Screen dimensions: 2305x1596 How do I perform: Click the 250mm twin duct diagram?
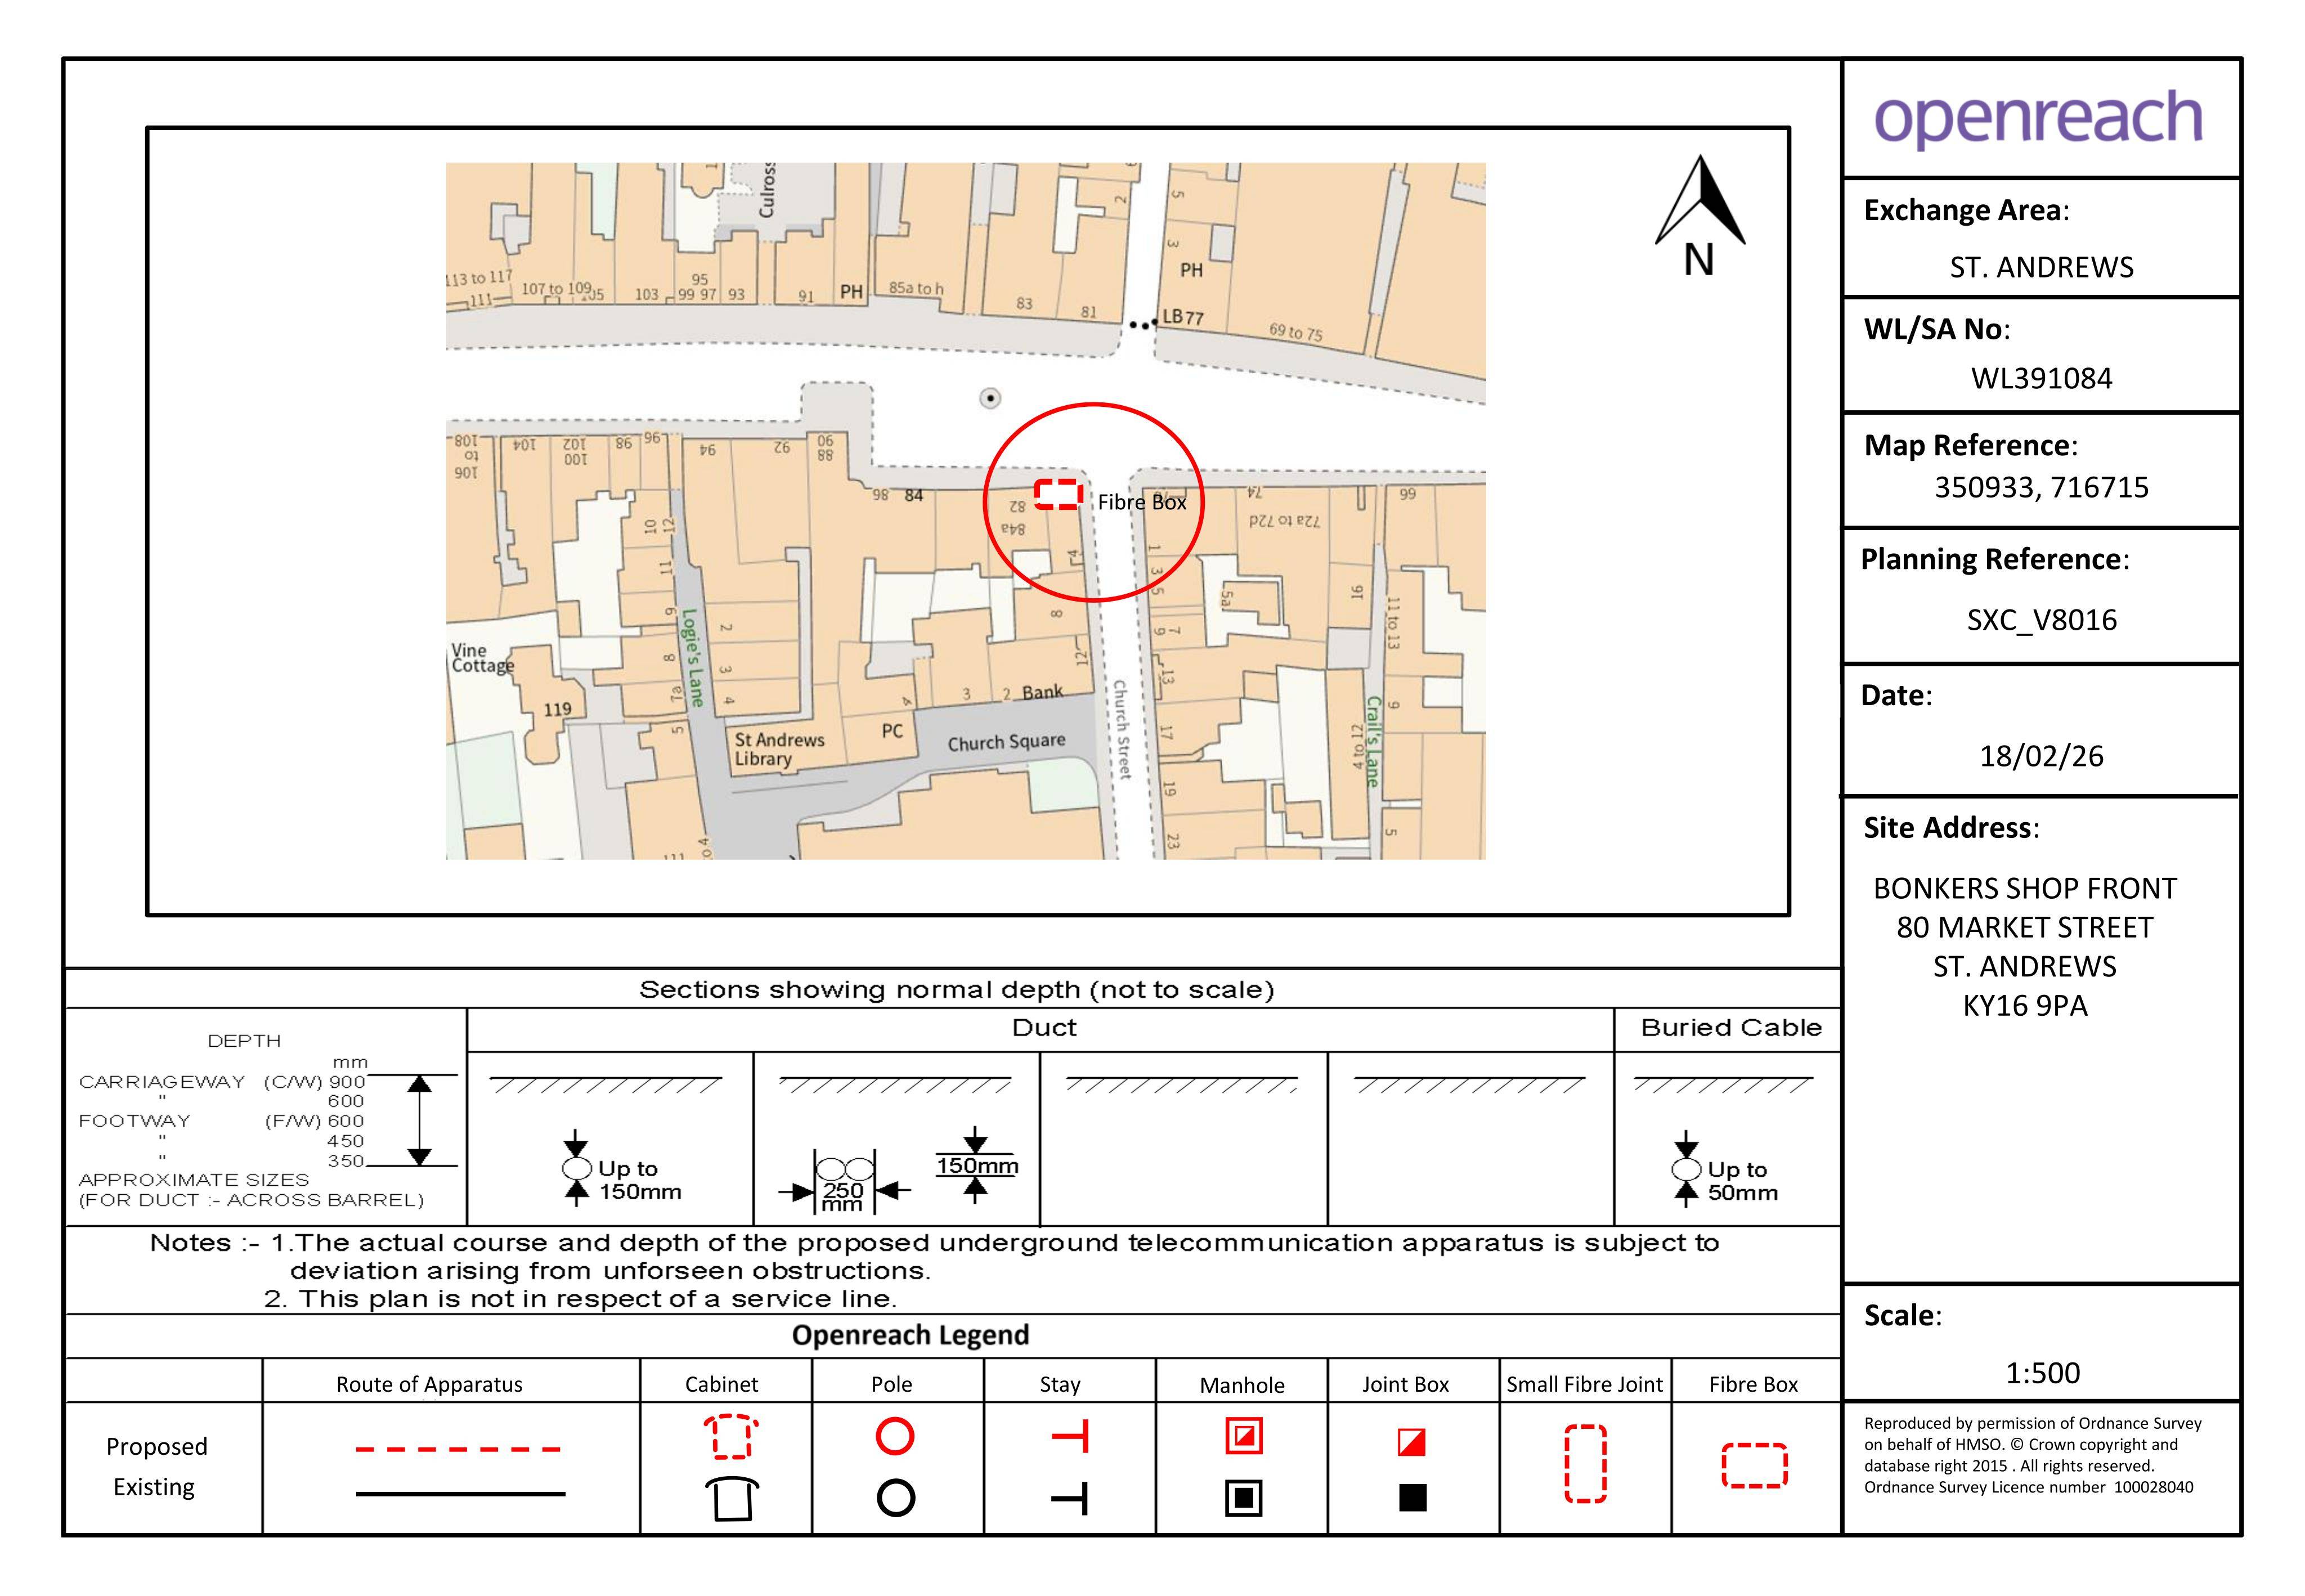[845, 1183]
